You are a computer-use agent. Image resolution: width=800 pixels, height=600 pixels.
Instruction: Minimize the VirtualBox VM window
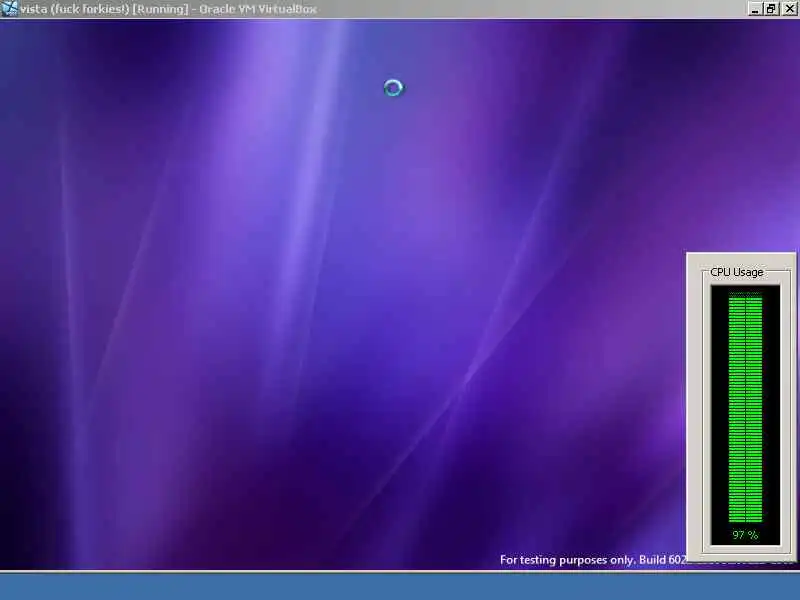(756, 9)
